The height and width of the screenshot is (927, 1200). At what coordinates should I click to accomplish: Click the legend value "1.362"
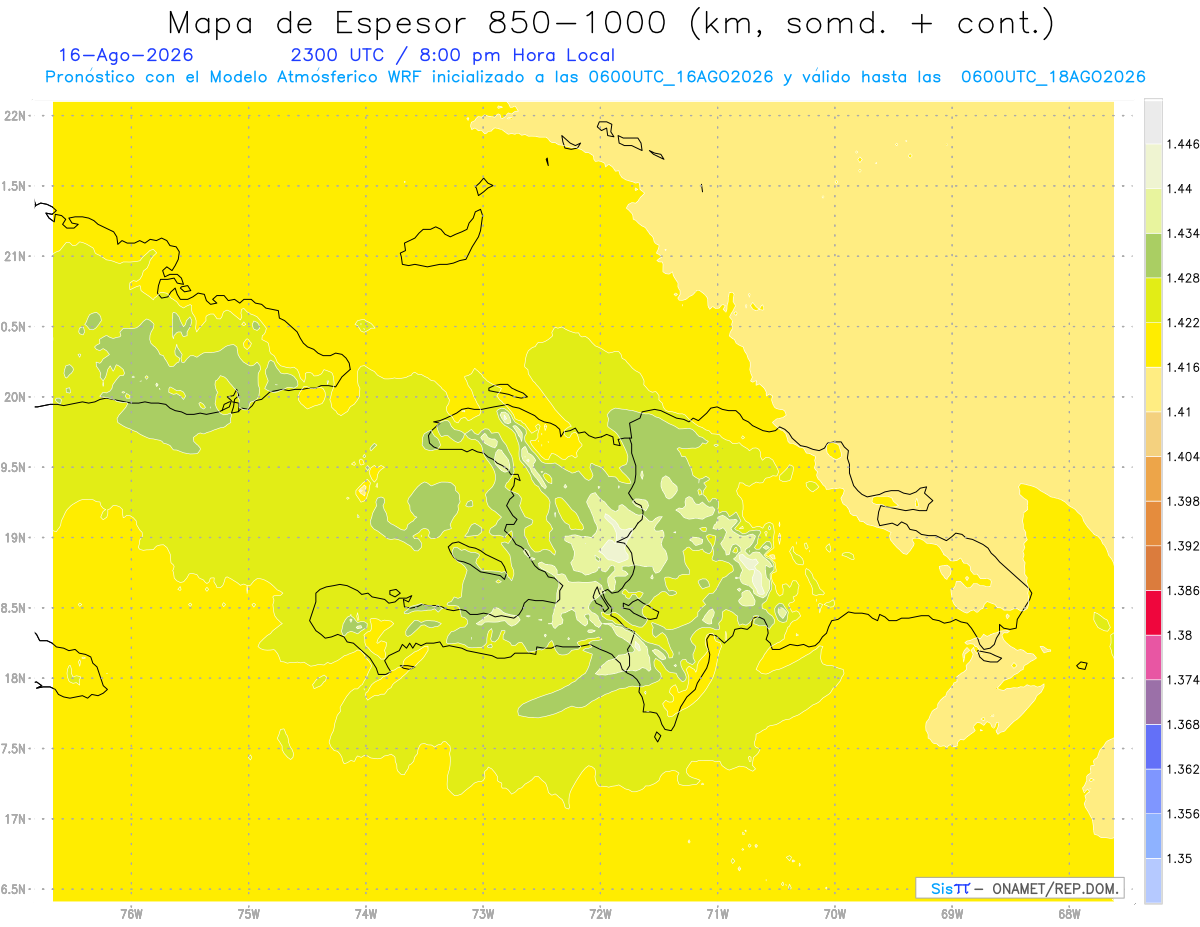(x=1182, y=769)
